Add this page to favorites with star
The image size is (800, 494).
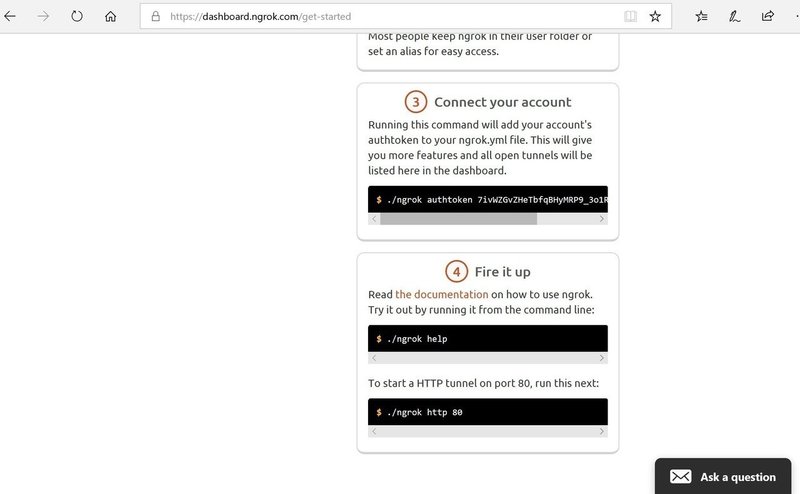tap(655, 16)
